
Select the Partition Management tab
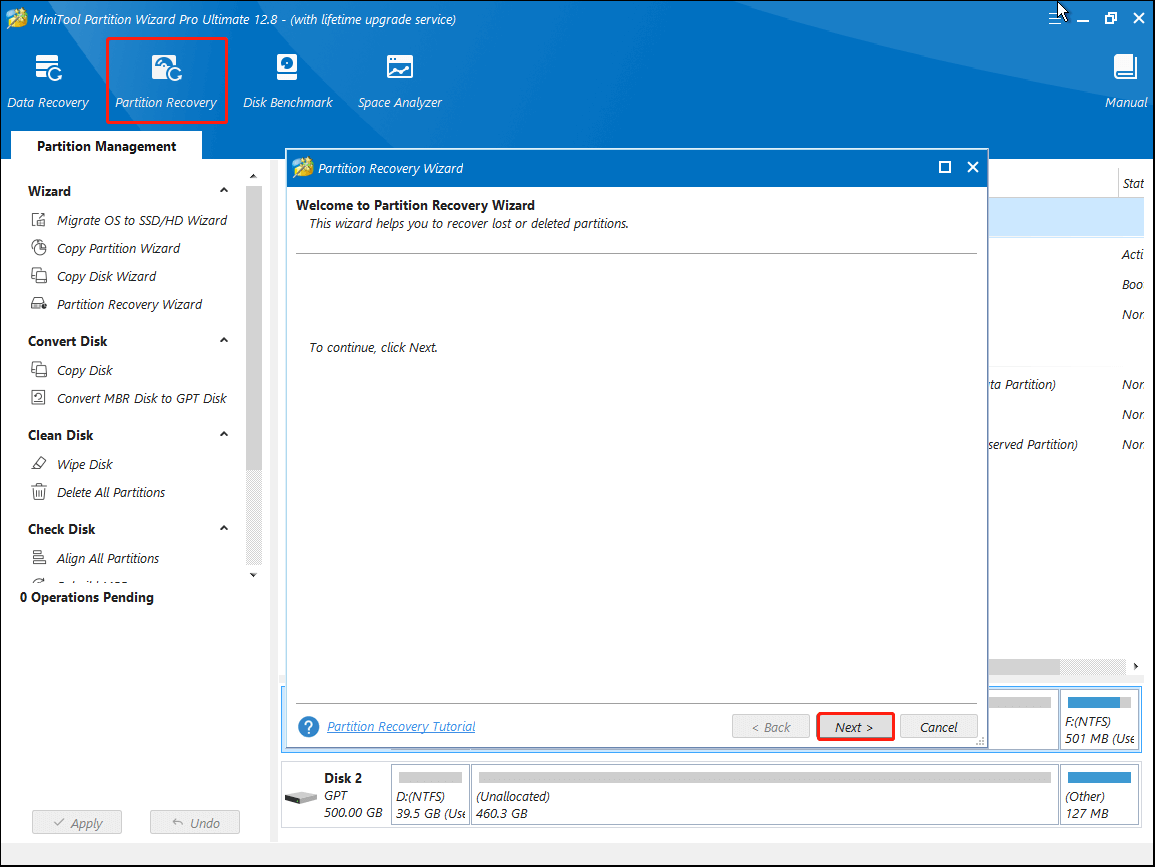click(107, 146)
